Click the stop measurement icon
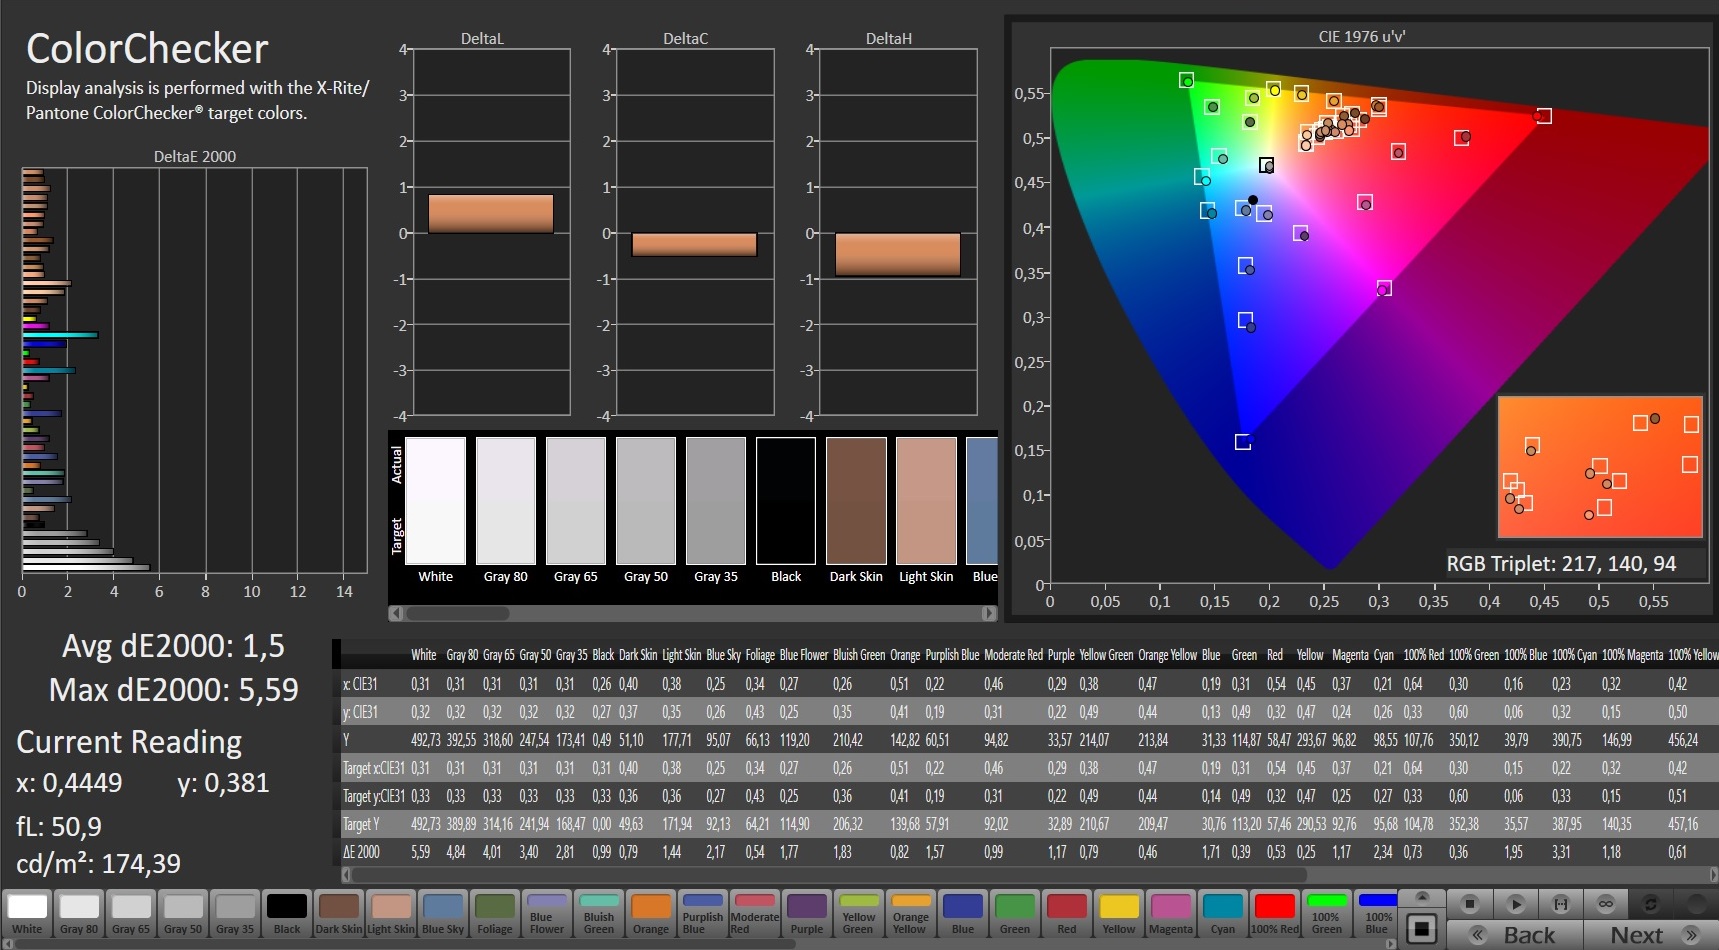 (1469, 904)
